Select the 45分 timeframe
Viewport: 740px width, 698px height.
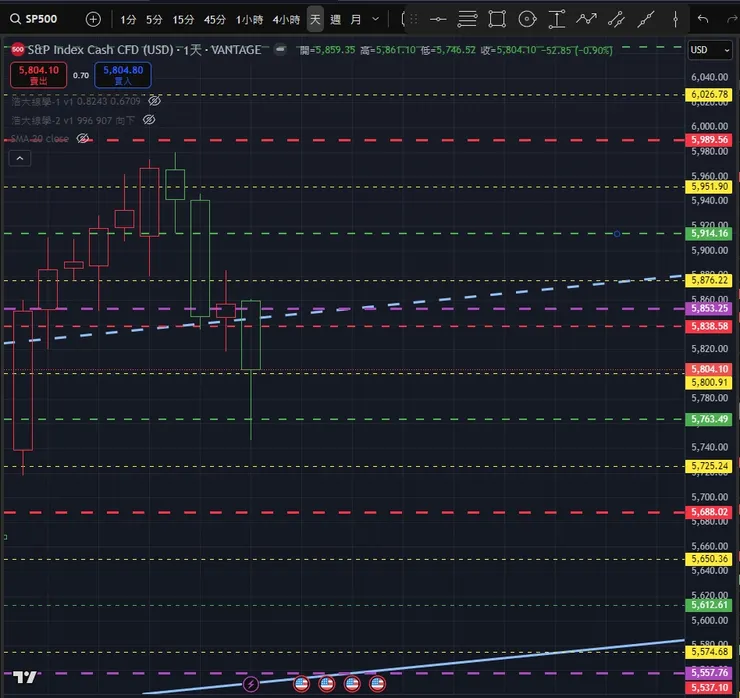215,20
